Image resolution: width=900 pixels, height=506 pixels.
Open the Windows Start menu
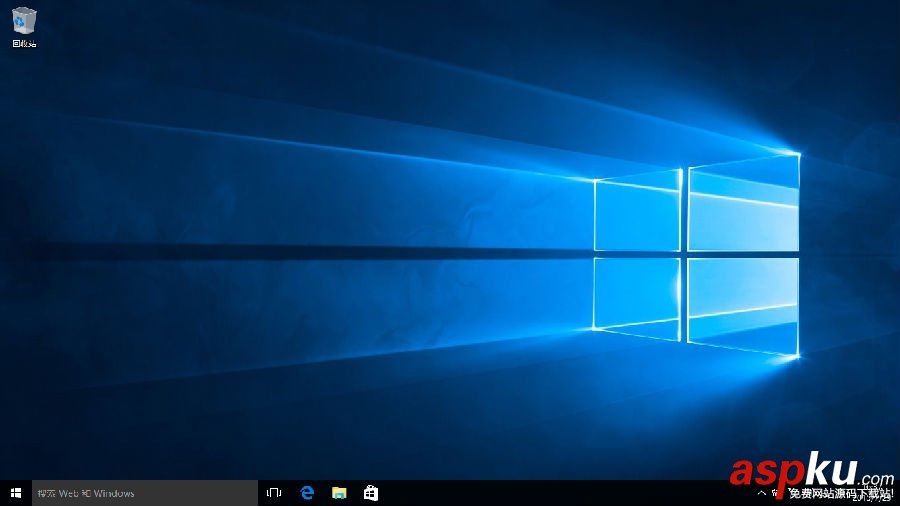pyautogui.click(x=15, y=493)
